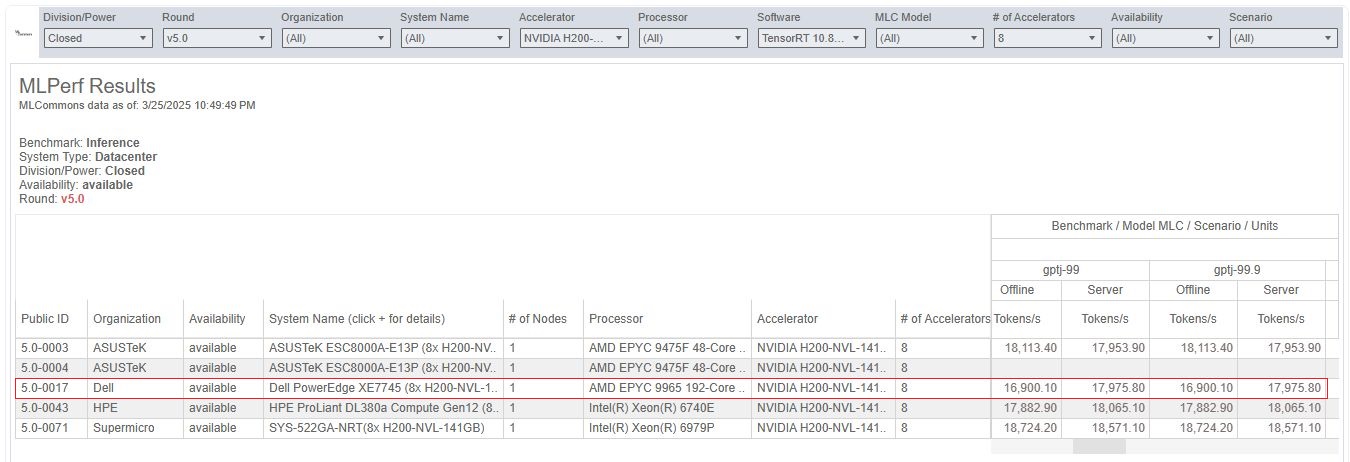Click the Availability column header in table
Image resolution: width=1350 pixels, height=462 pixels.
[217, 319]
